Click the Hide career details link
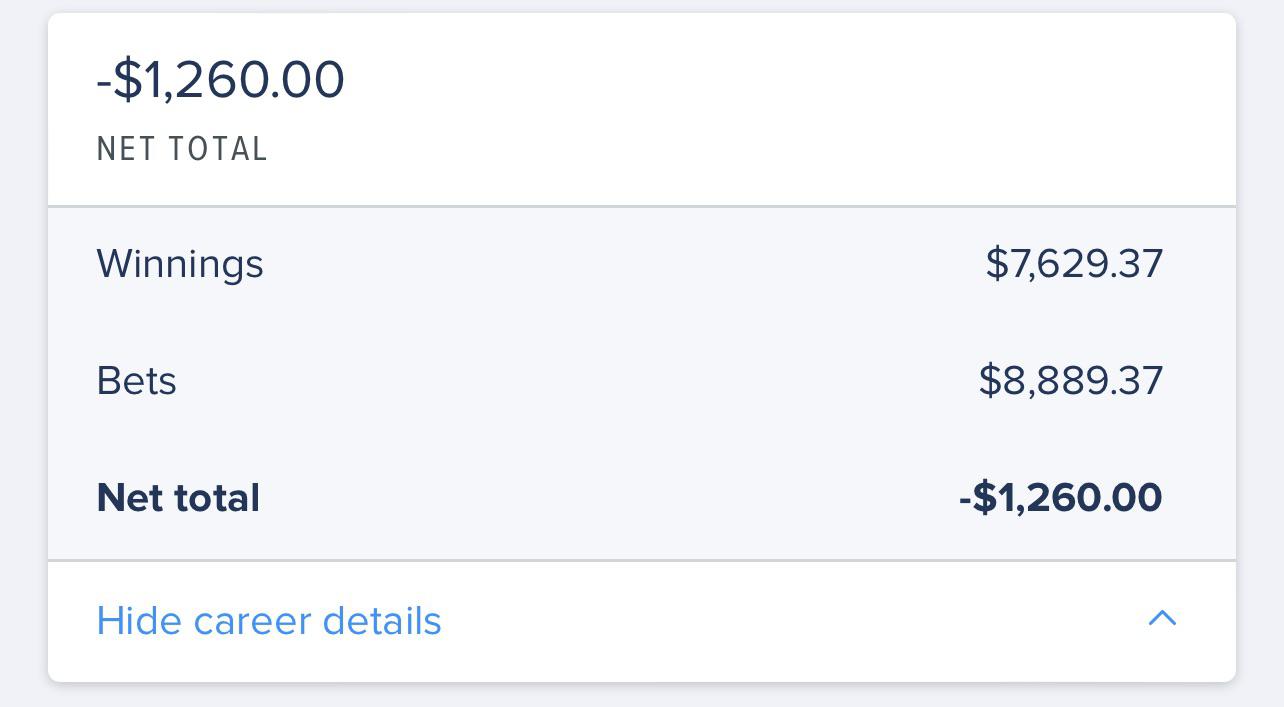This screenshot has height=707, width=1284. (268, 620)
